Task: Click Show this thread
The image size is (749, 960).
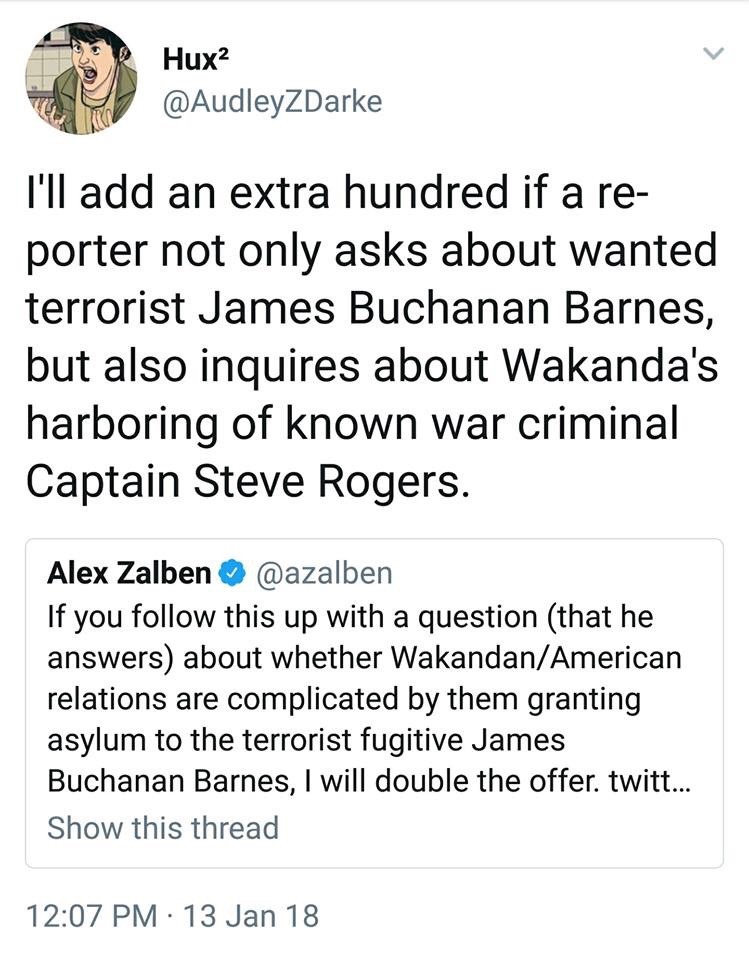Action: click(163, 828)
